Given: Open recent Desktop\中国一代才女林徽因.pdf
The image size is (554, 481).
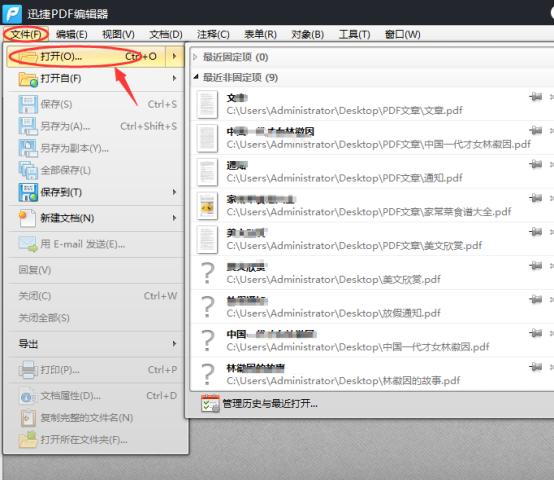Looking at the screenshot, I should (x=372, y=340).
